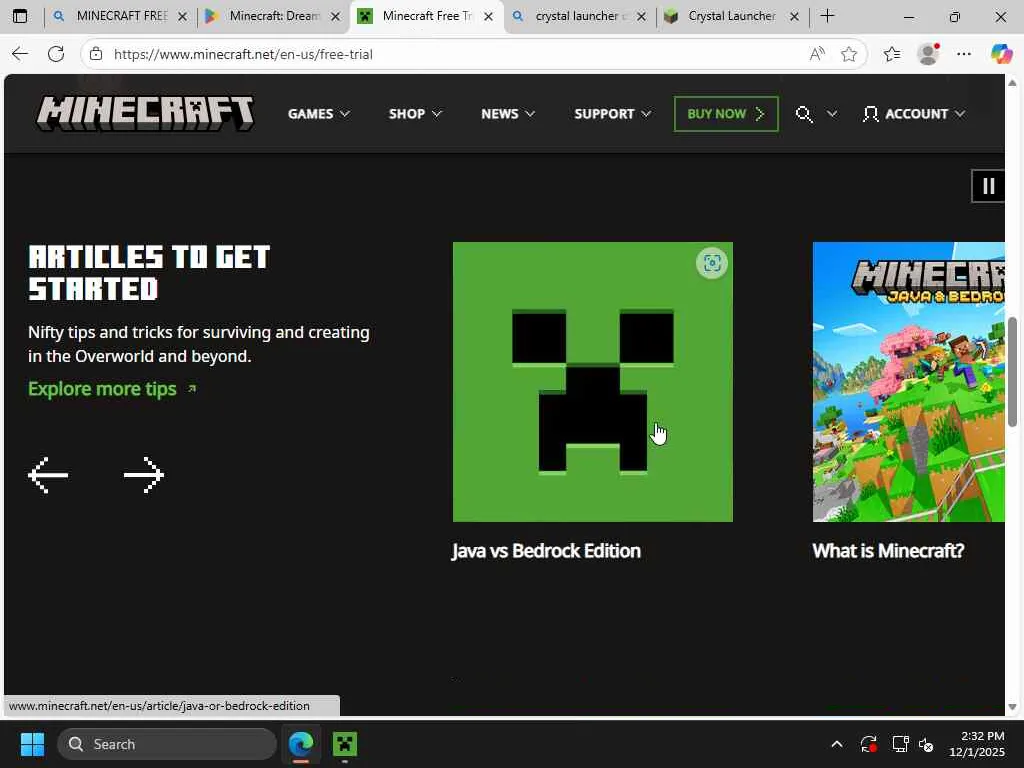This screenshot has height=768, width=1024.
Task: Close the Crystal Launcher tab
Action: coord(795,17)
